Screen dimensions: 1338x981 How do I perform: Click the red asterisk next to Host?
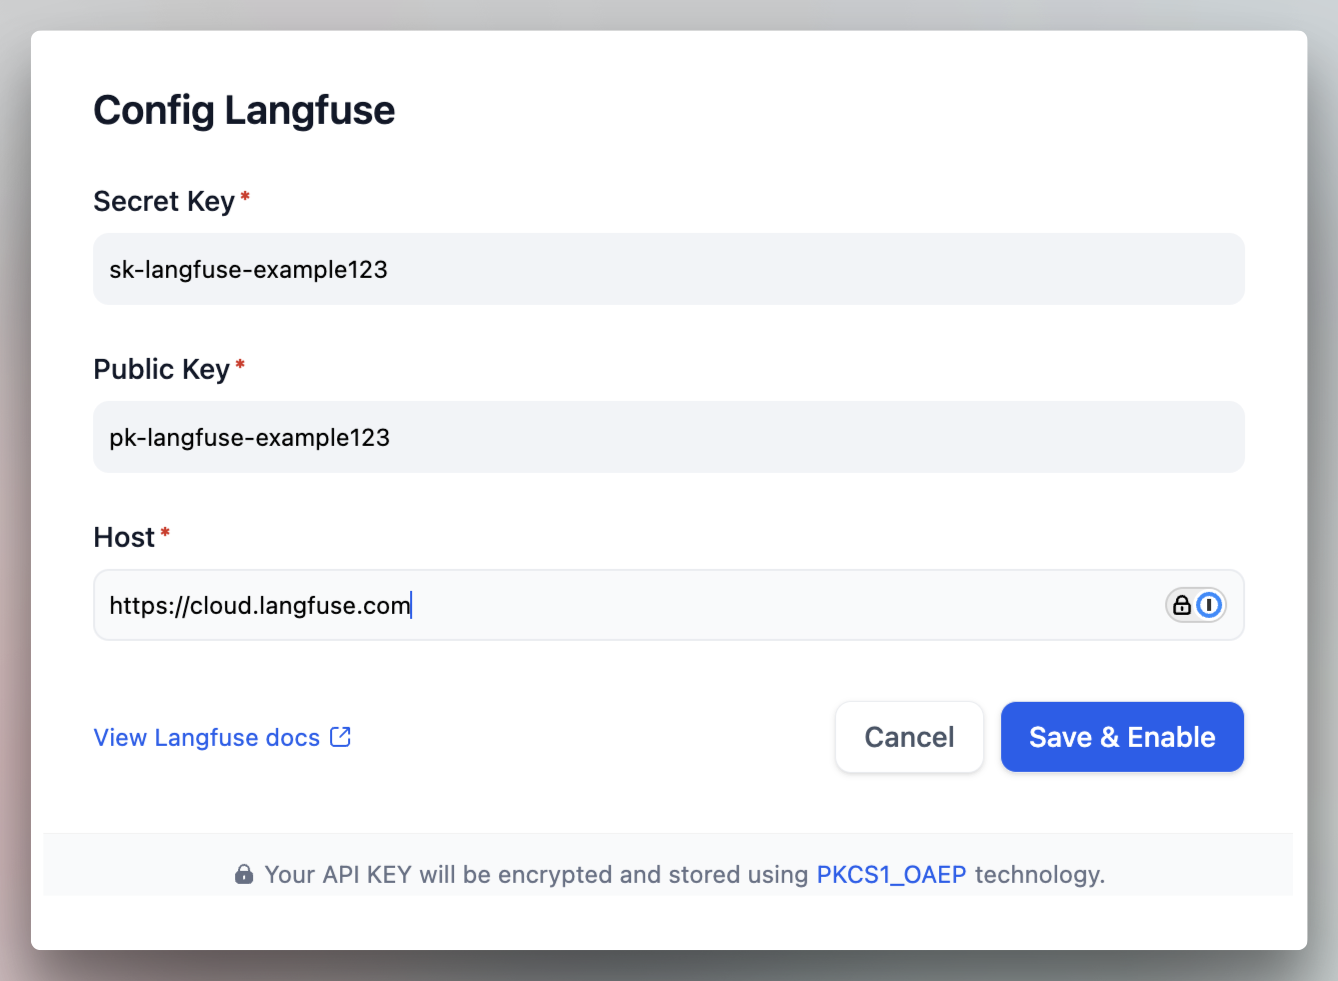click(165, 530)
